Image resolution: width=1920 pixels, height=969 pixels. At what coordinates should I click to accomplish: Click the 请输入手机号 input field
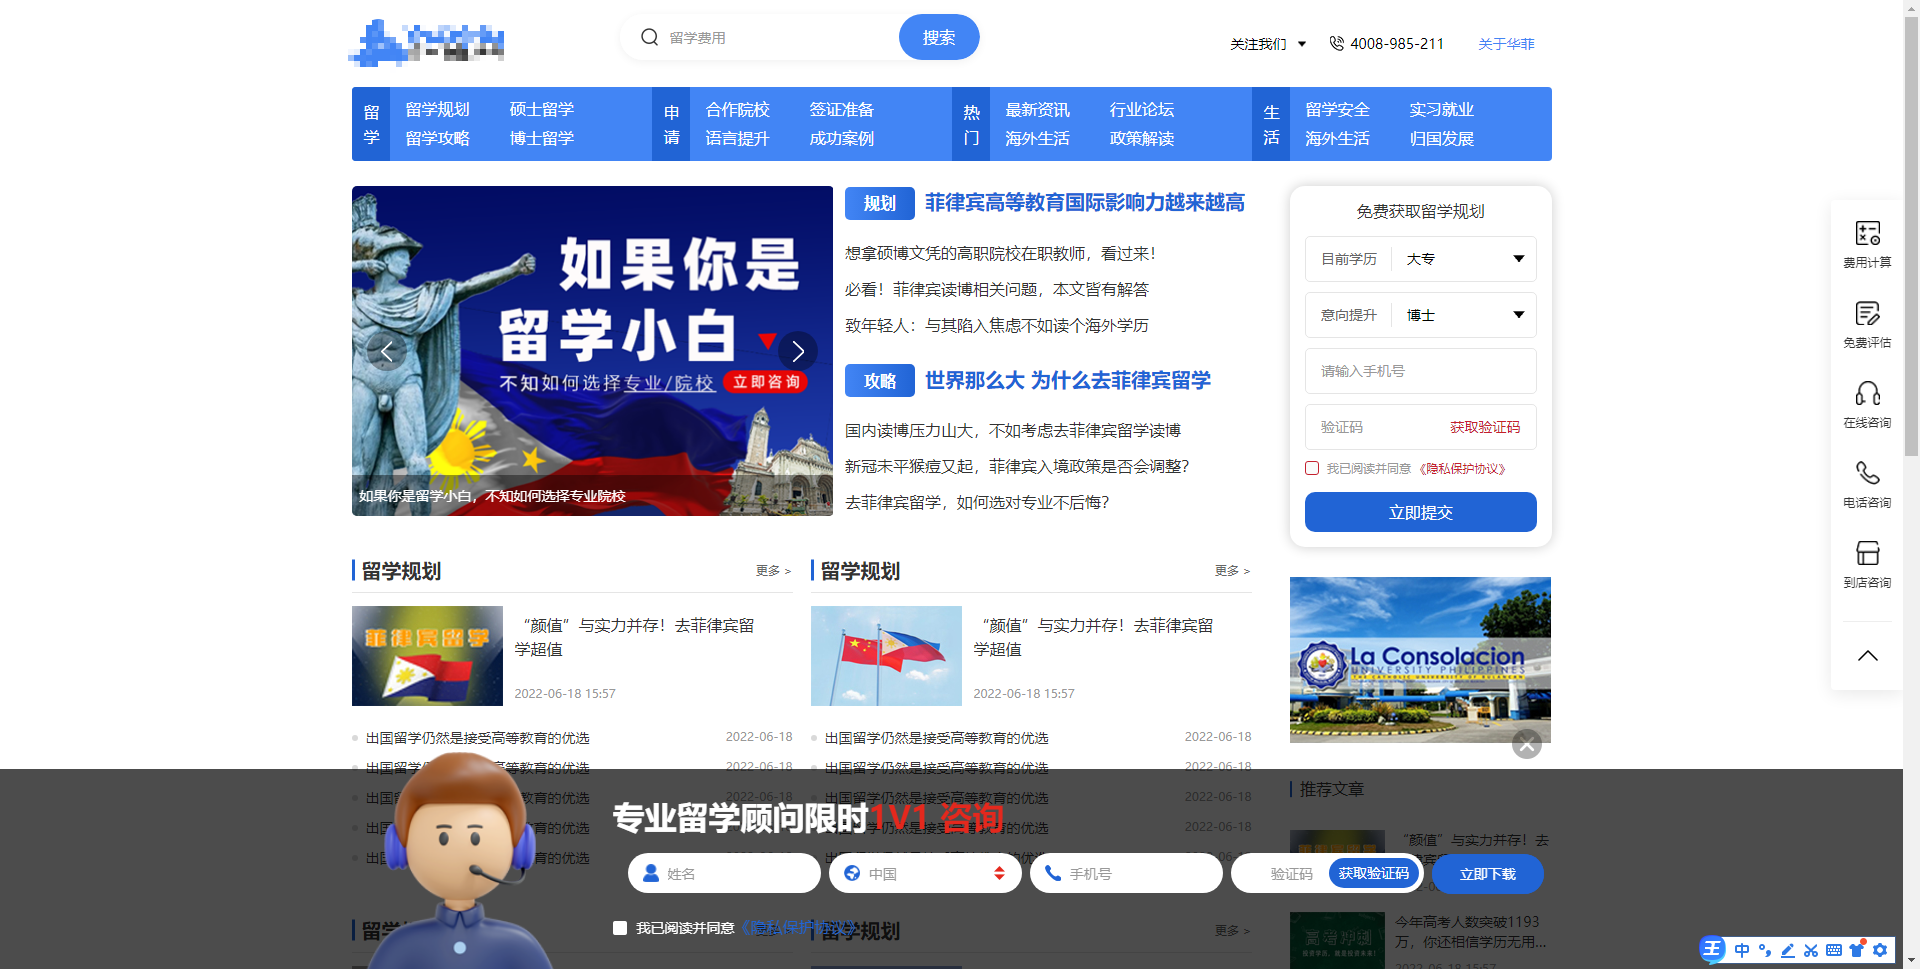point(1420,371)
